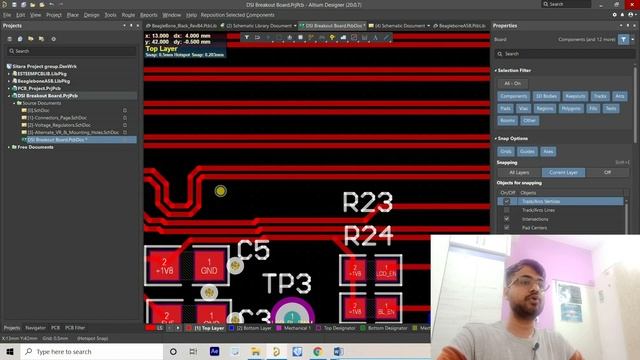Viewport: 640px width, 360px height.
Task: Toggle the Components selection filter
Action: pyautogui.click(x=513, y=96)
